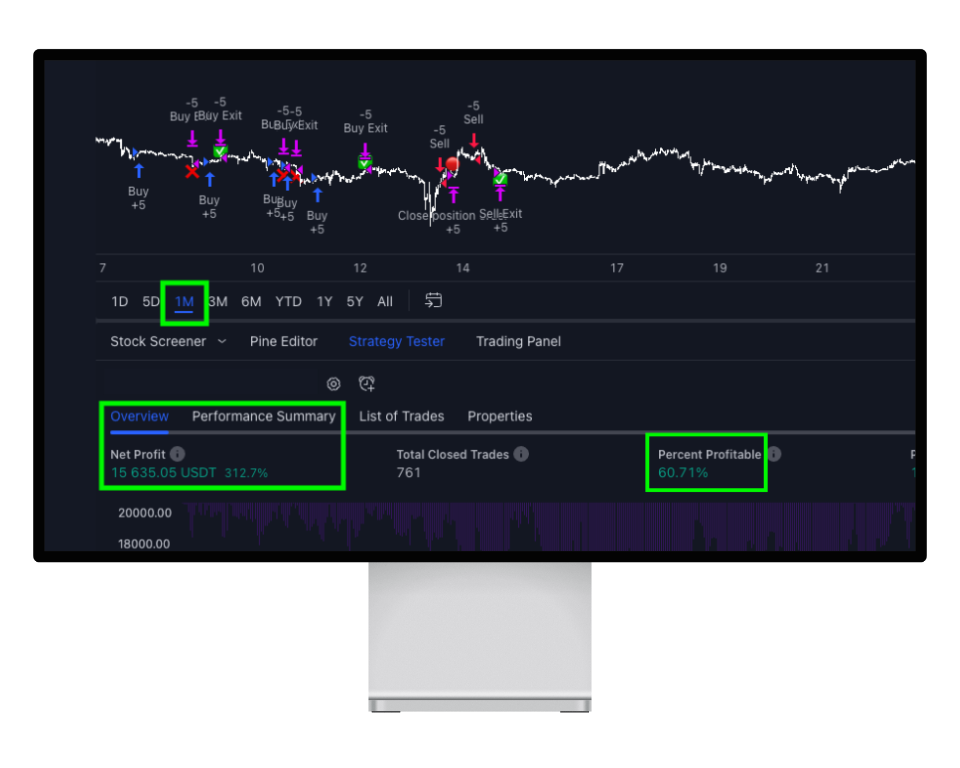Viewport: 960px width, 768px height.
Task: Click the Close position label on the chart
Action: [434, 215]
